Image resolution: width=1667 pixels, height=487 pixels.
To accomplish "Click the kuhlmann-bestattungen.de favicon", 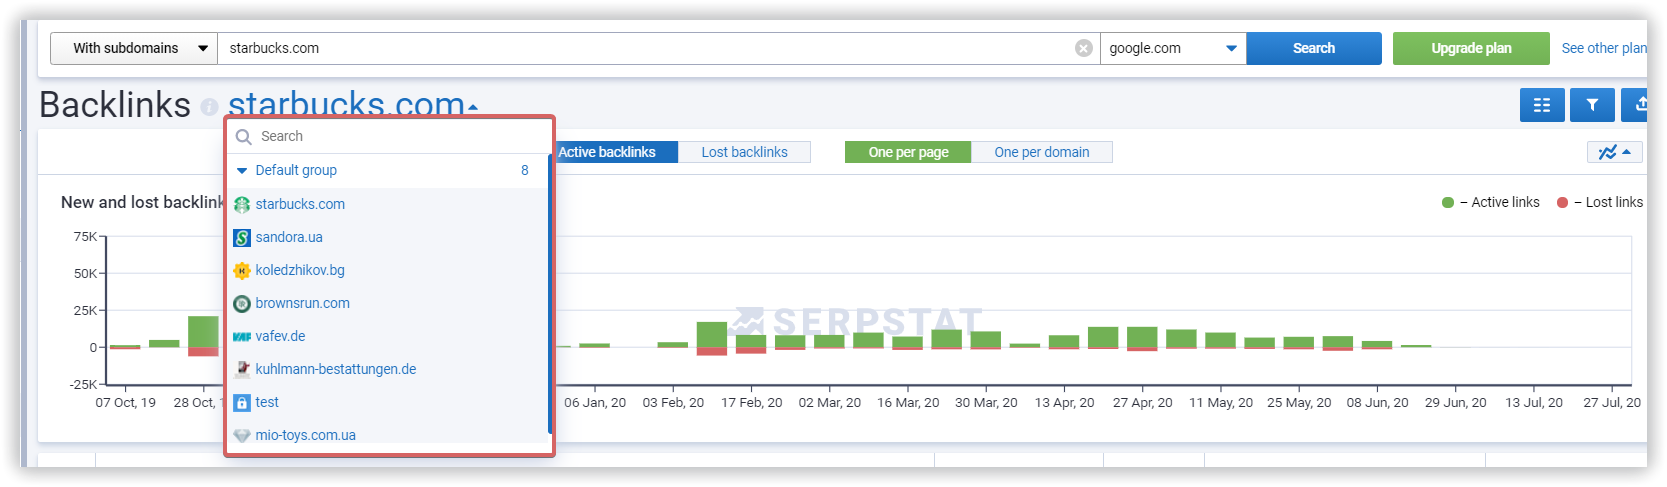I will click(x=242, y=369).
